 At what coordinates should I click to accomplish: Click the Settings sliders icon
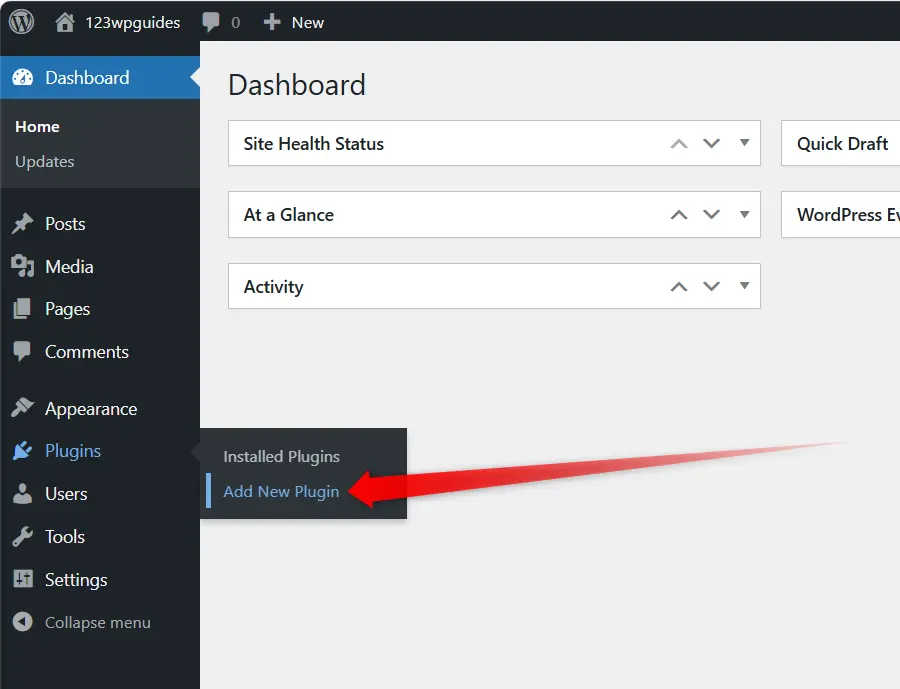22,580
